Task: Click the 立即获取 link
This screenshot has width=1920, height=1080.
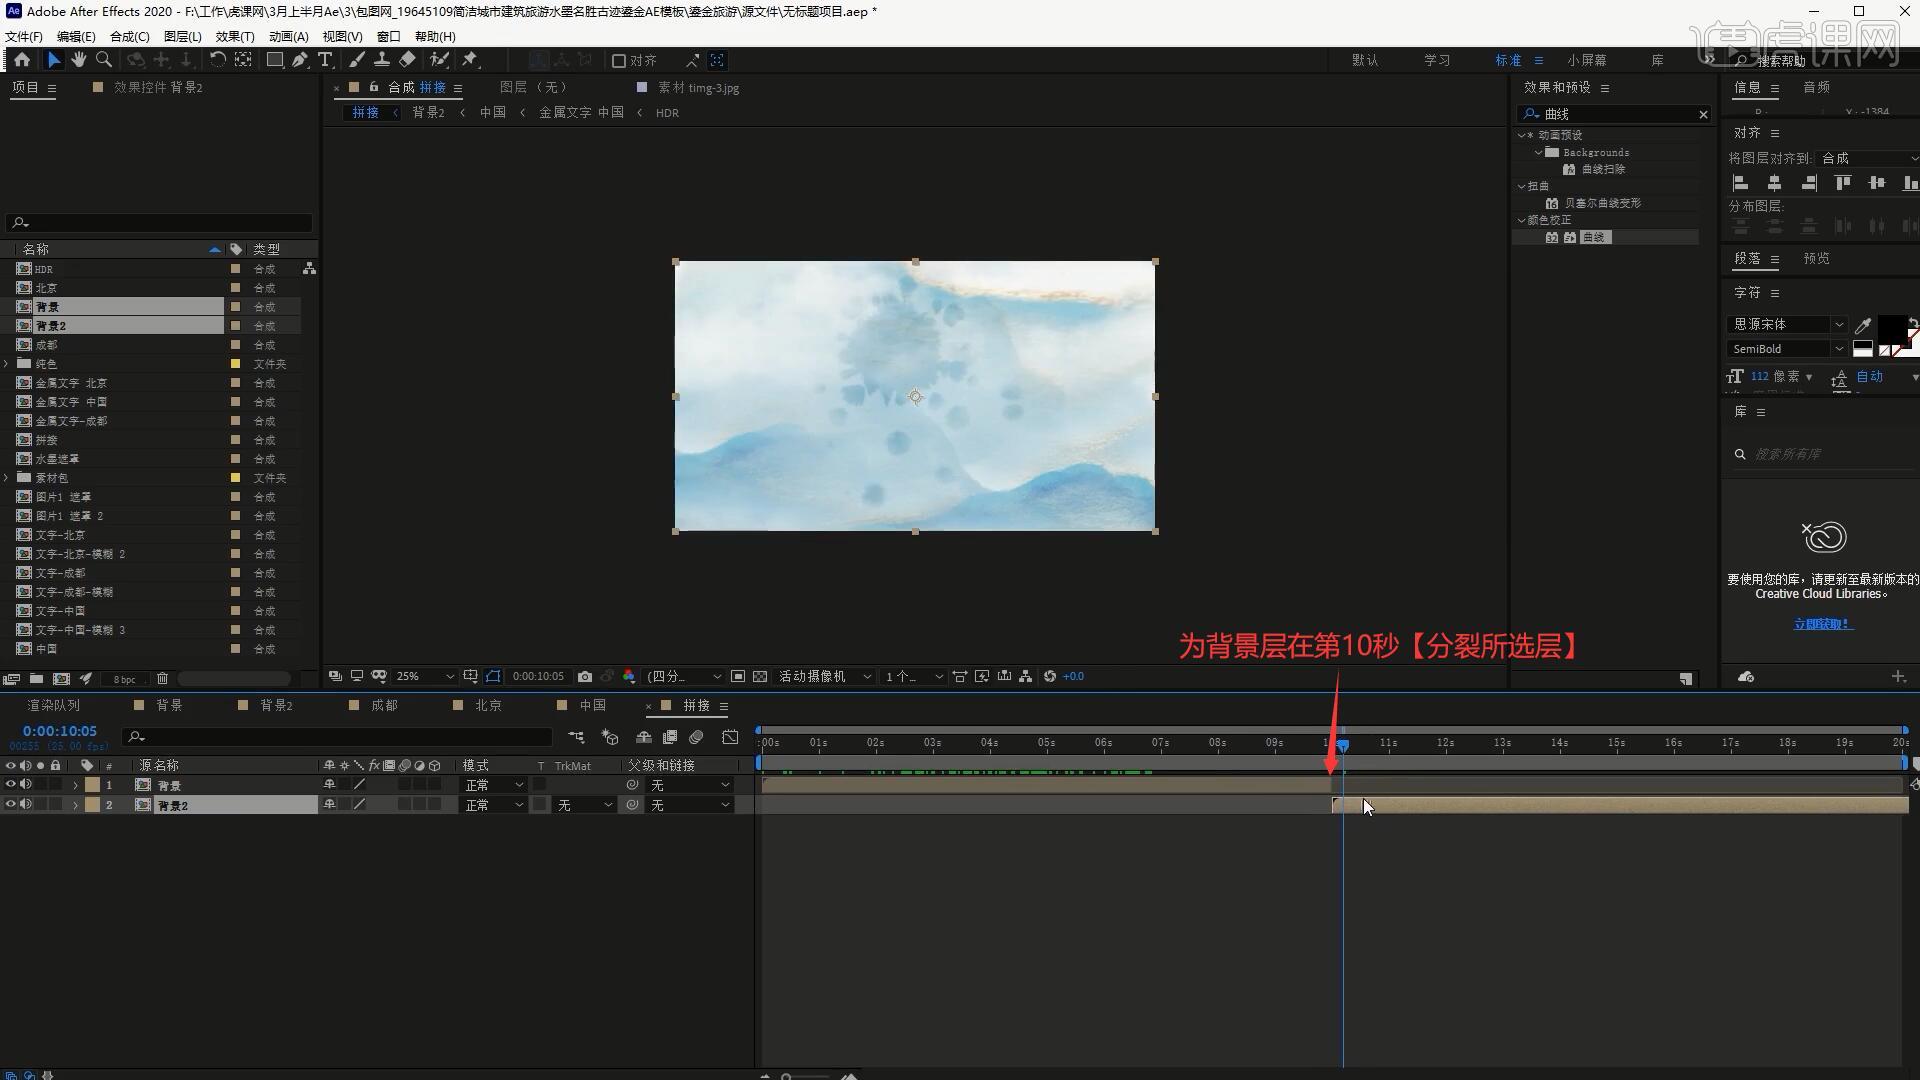Action: [1822, 624]
